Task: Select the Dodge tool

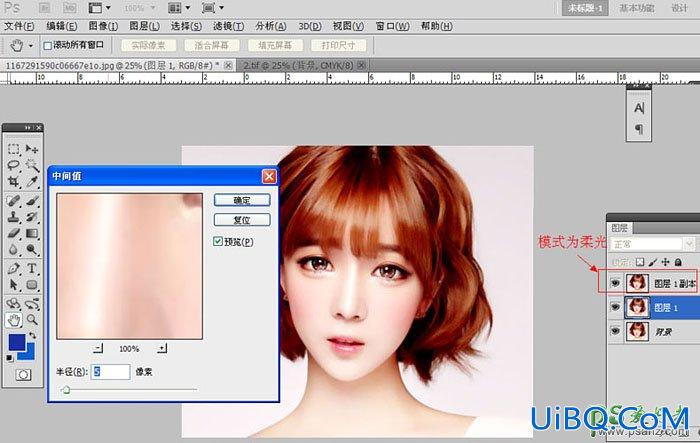Action: pos(32,249)
